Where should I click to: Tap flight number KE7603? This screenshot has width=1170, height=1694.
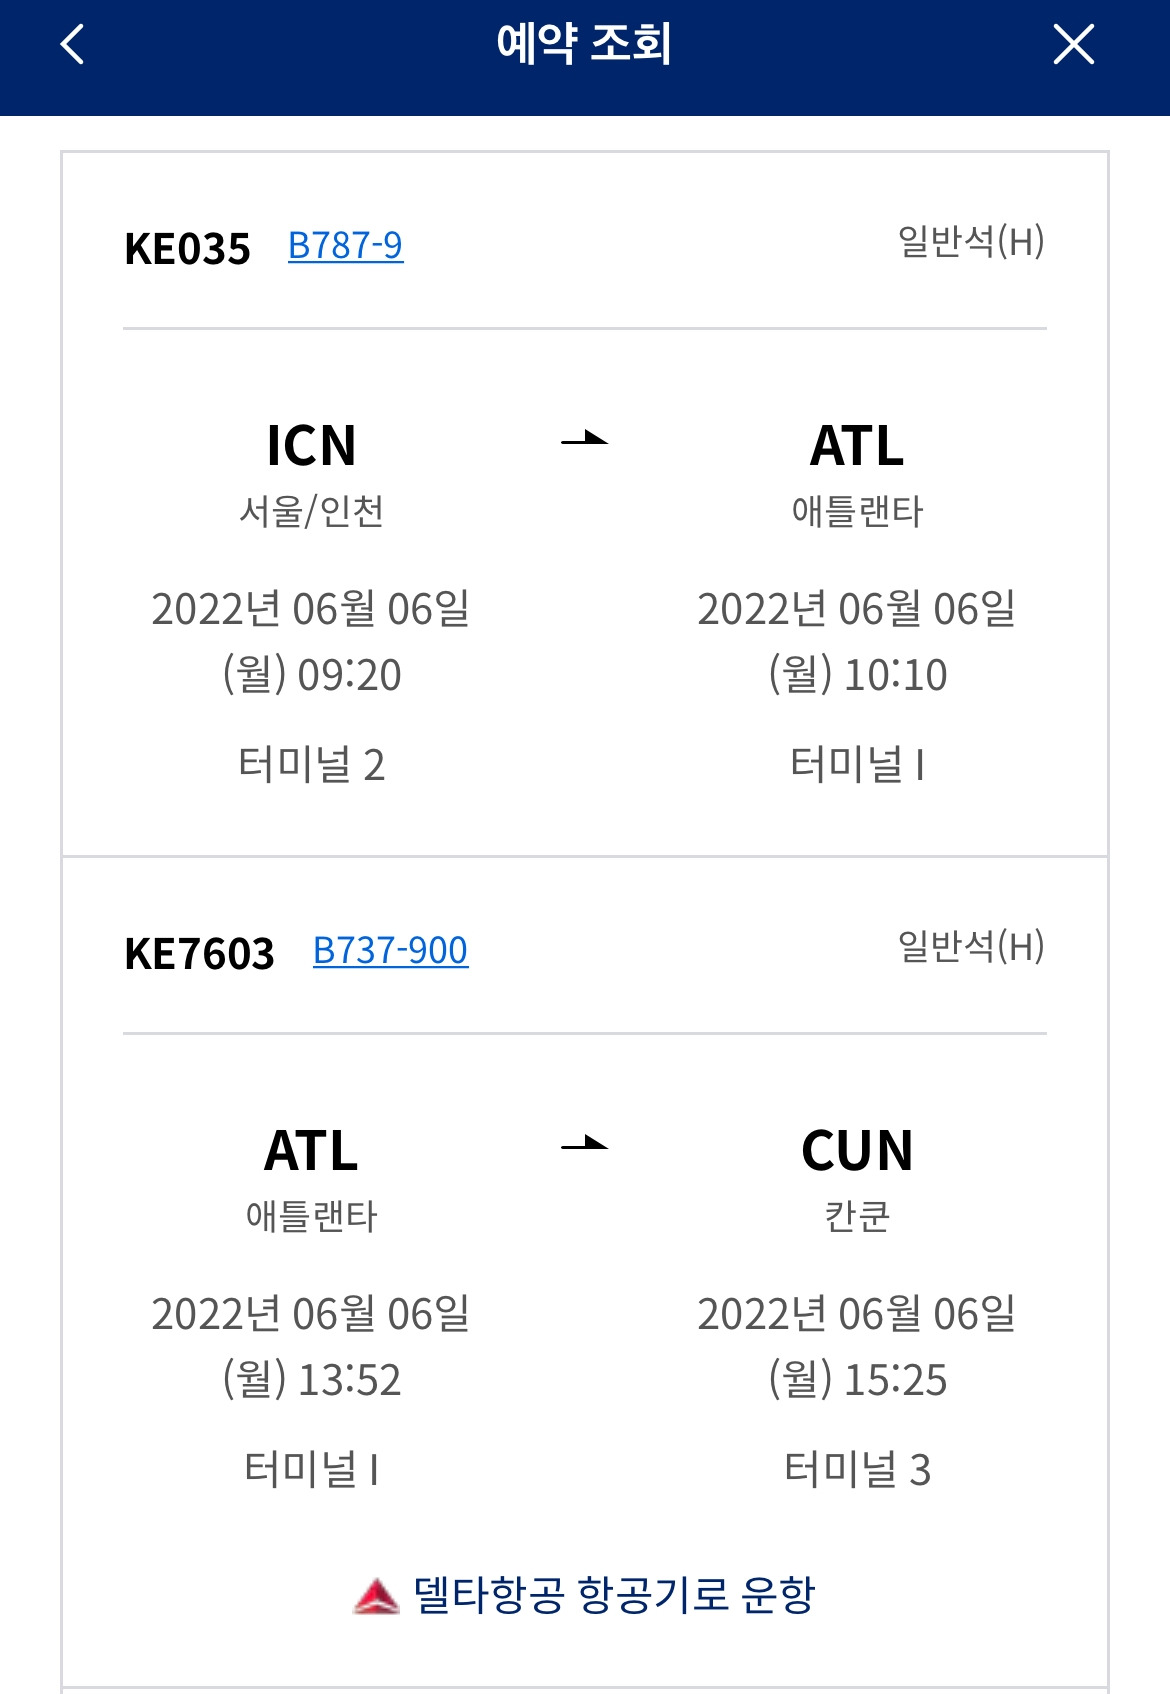[x=199, y=954]
